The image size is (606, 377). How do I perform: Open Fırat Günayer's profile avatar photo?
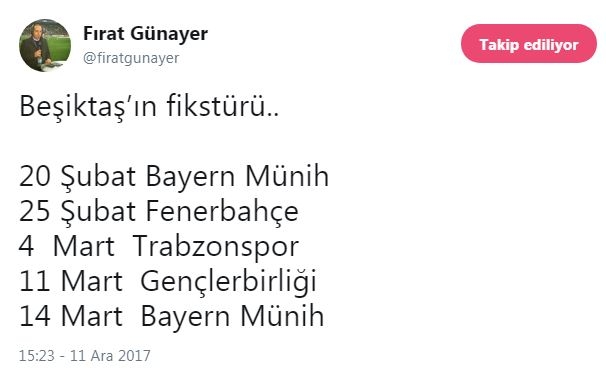pos(45,45)
